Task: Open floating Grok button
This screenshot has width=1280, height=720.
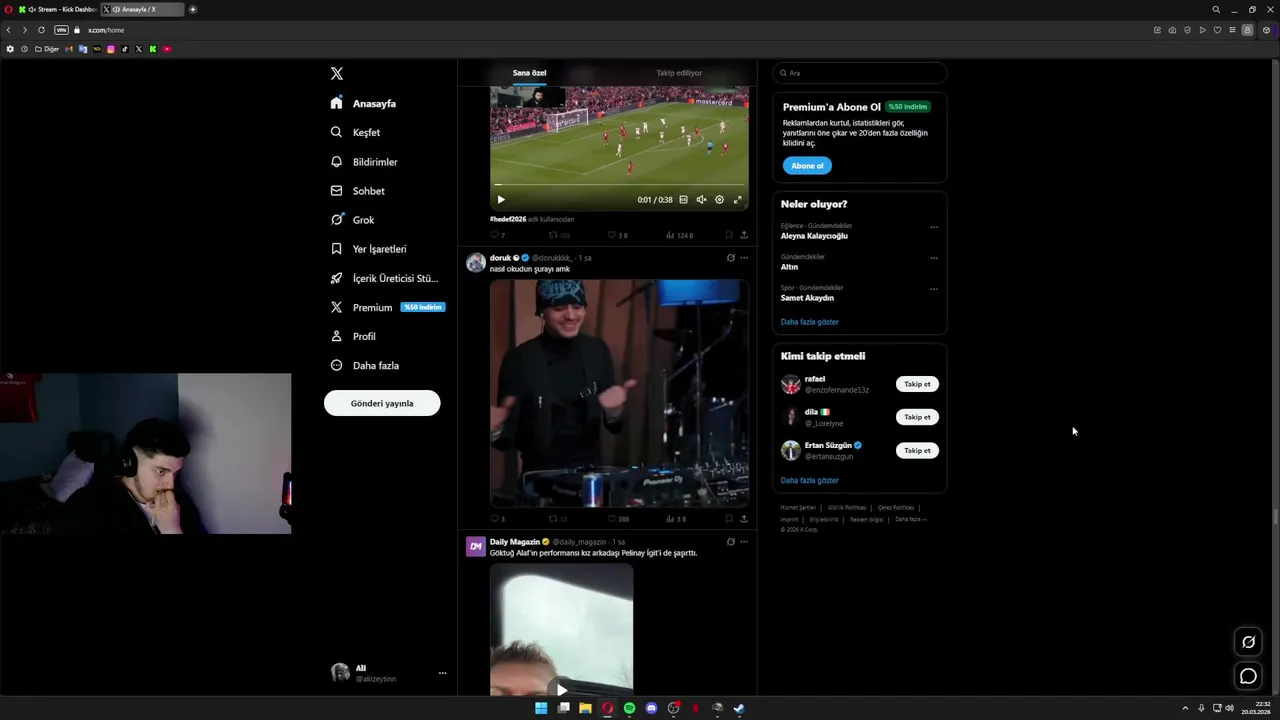Action: (x=1248, y=642)
